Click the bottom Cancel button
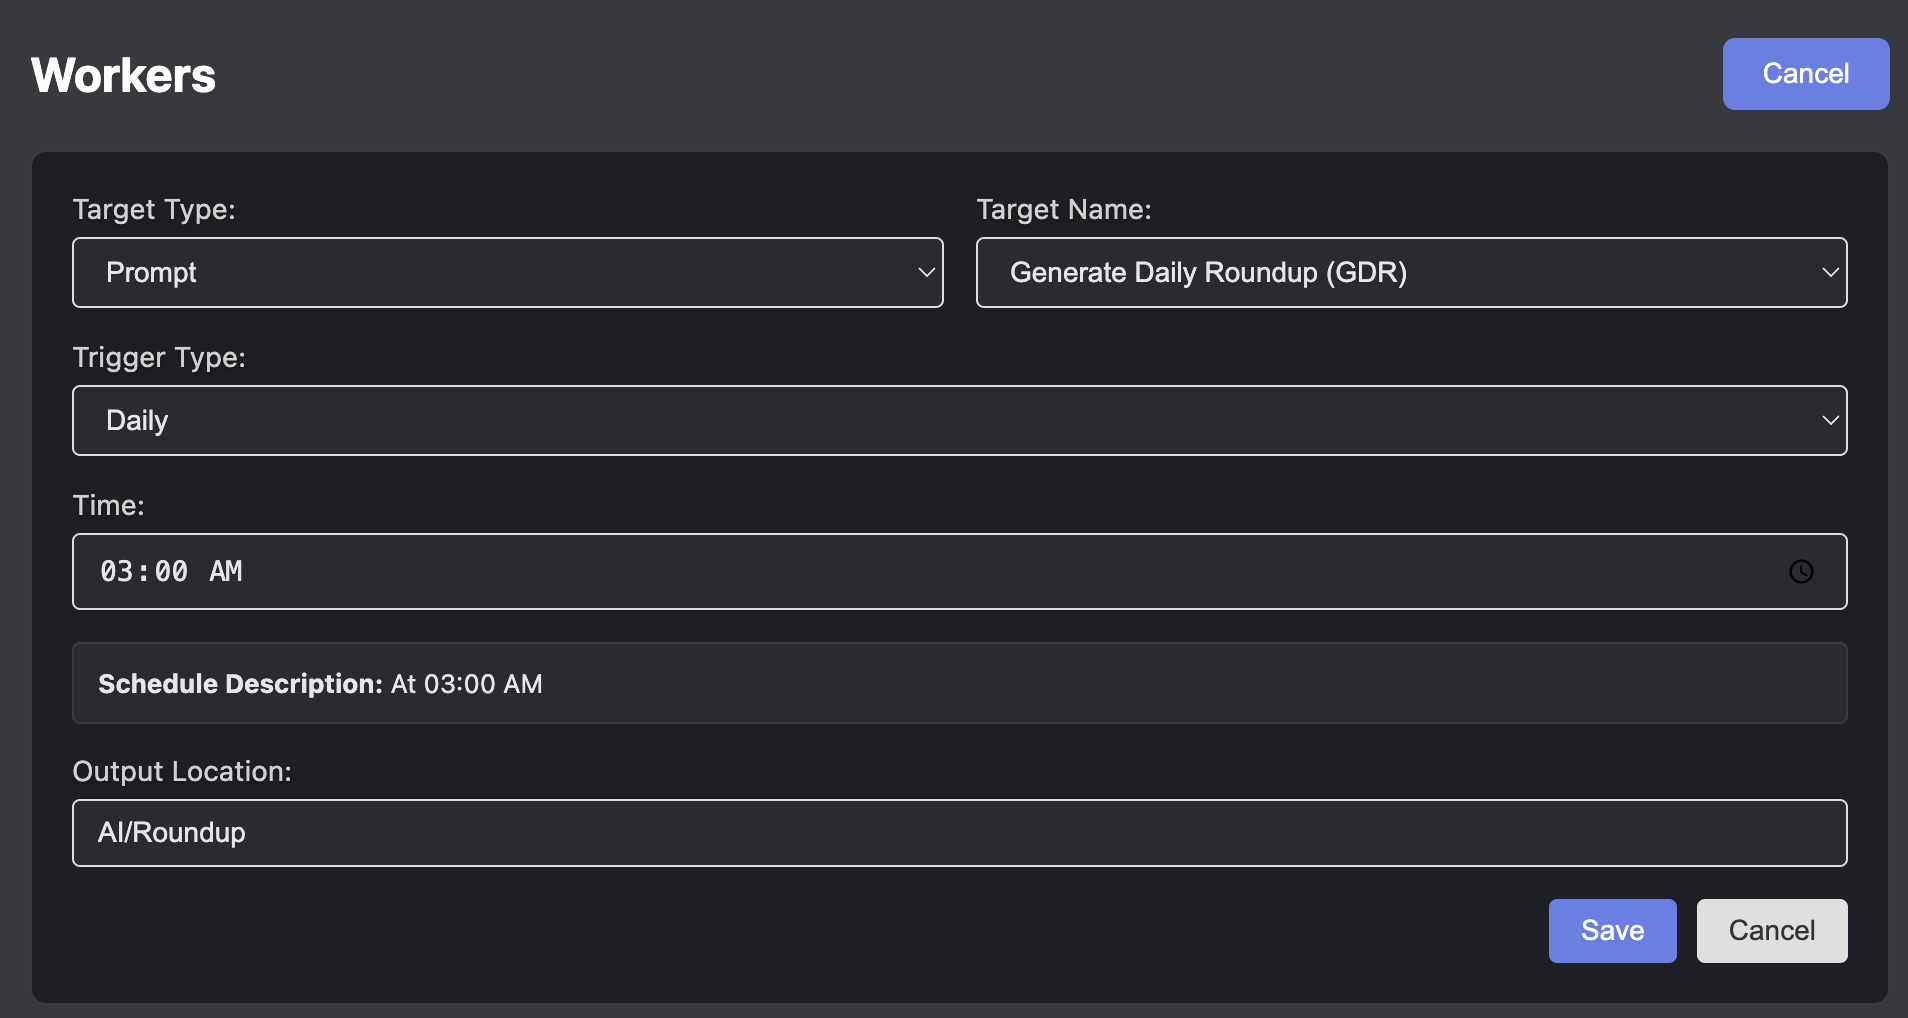1908x1018 pixels. pyautogui.click(x=1771, y=930)
